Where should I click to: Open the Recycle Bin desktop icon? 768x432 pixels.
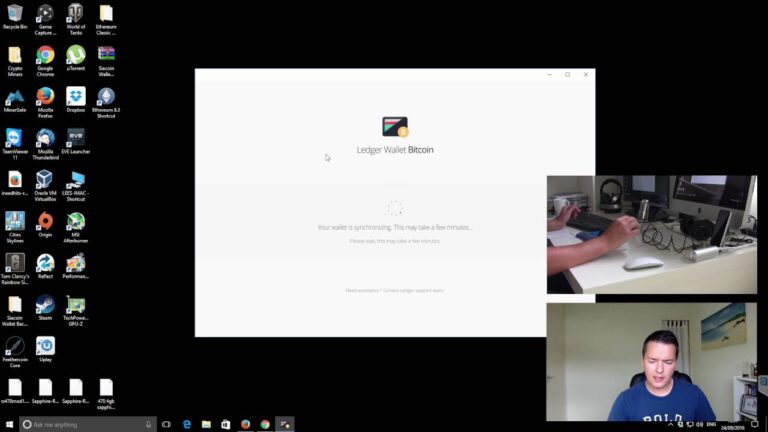click(14, 14)
